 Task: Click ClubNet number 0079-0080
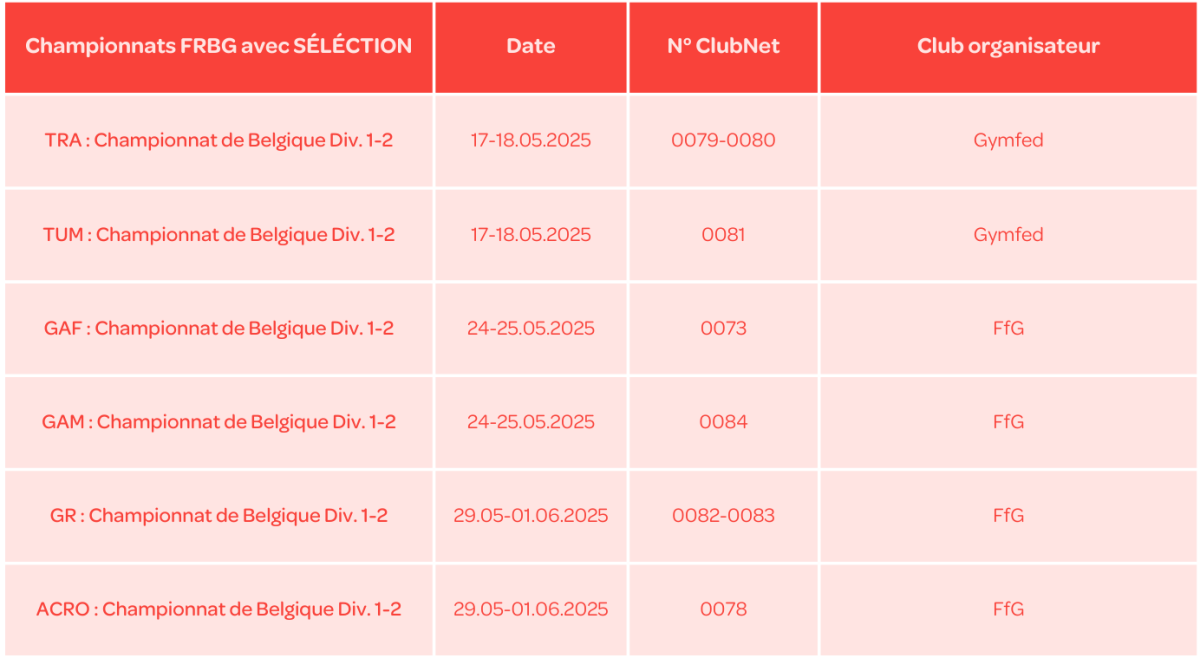coord(723,140)
